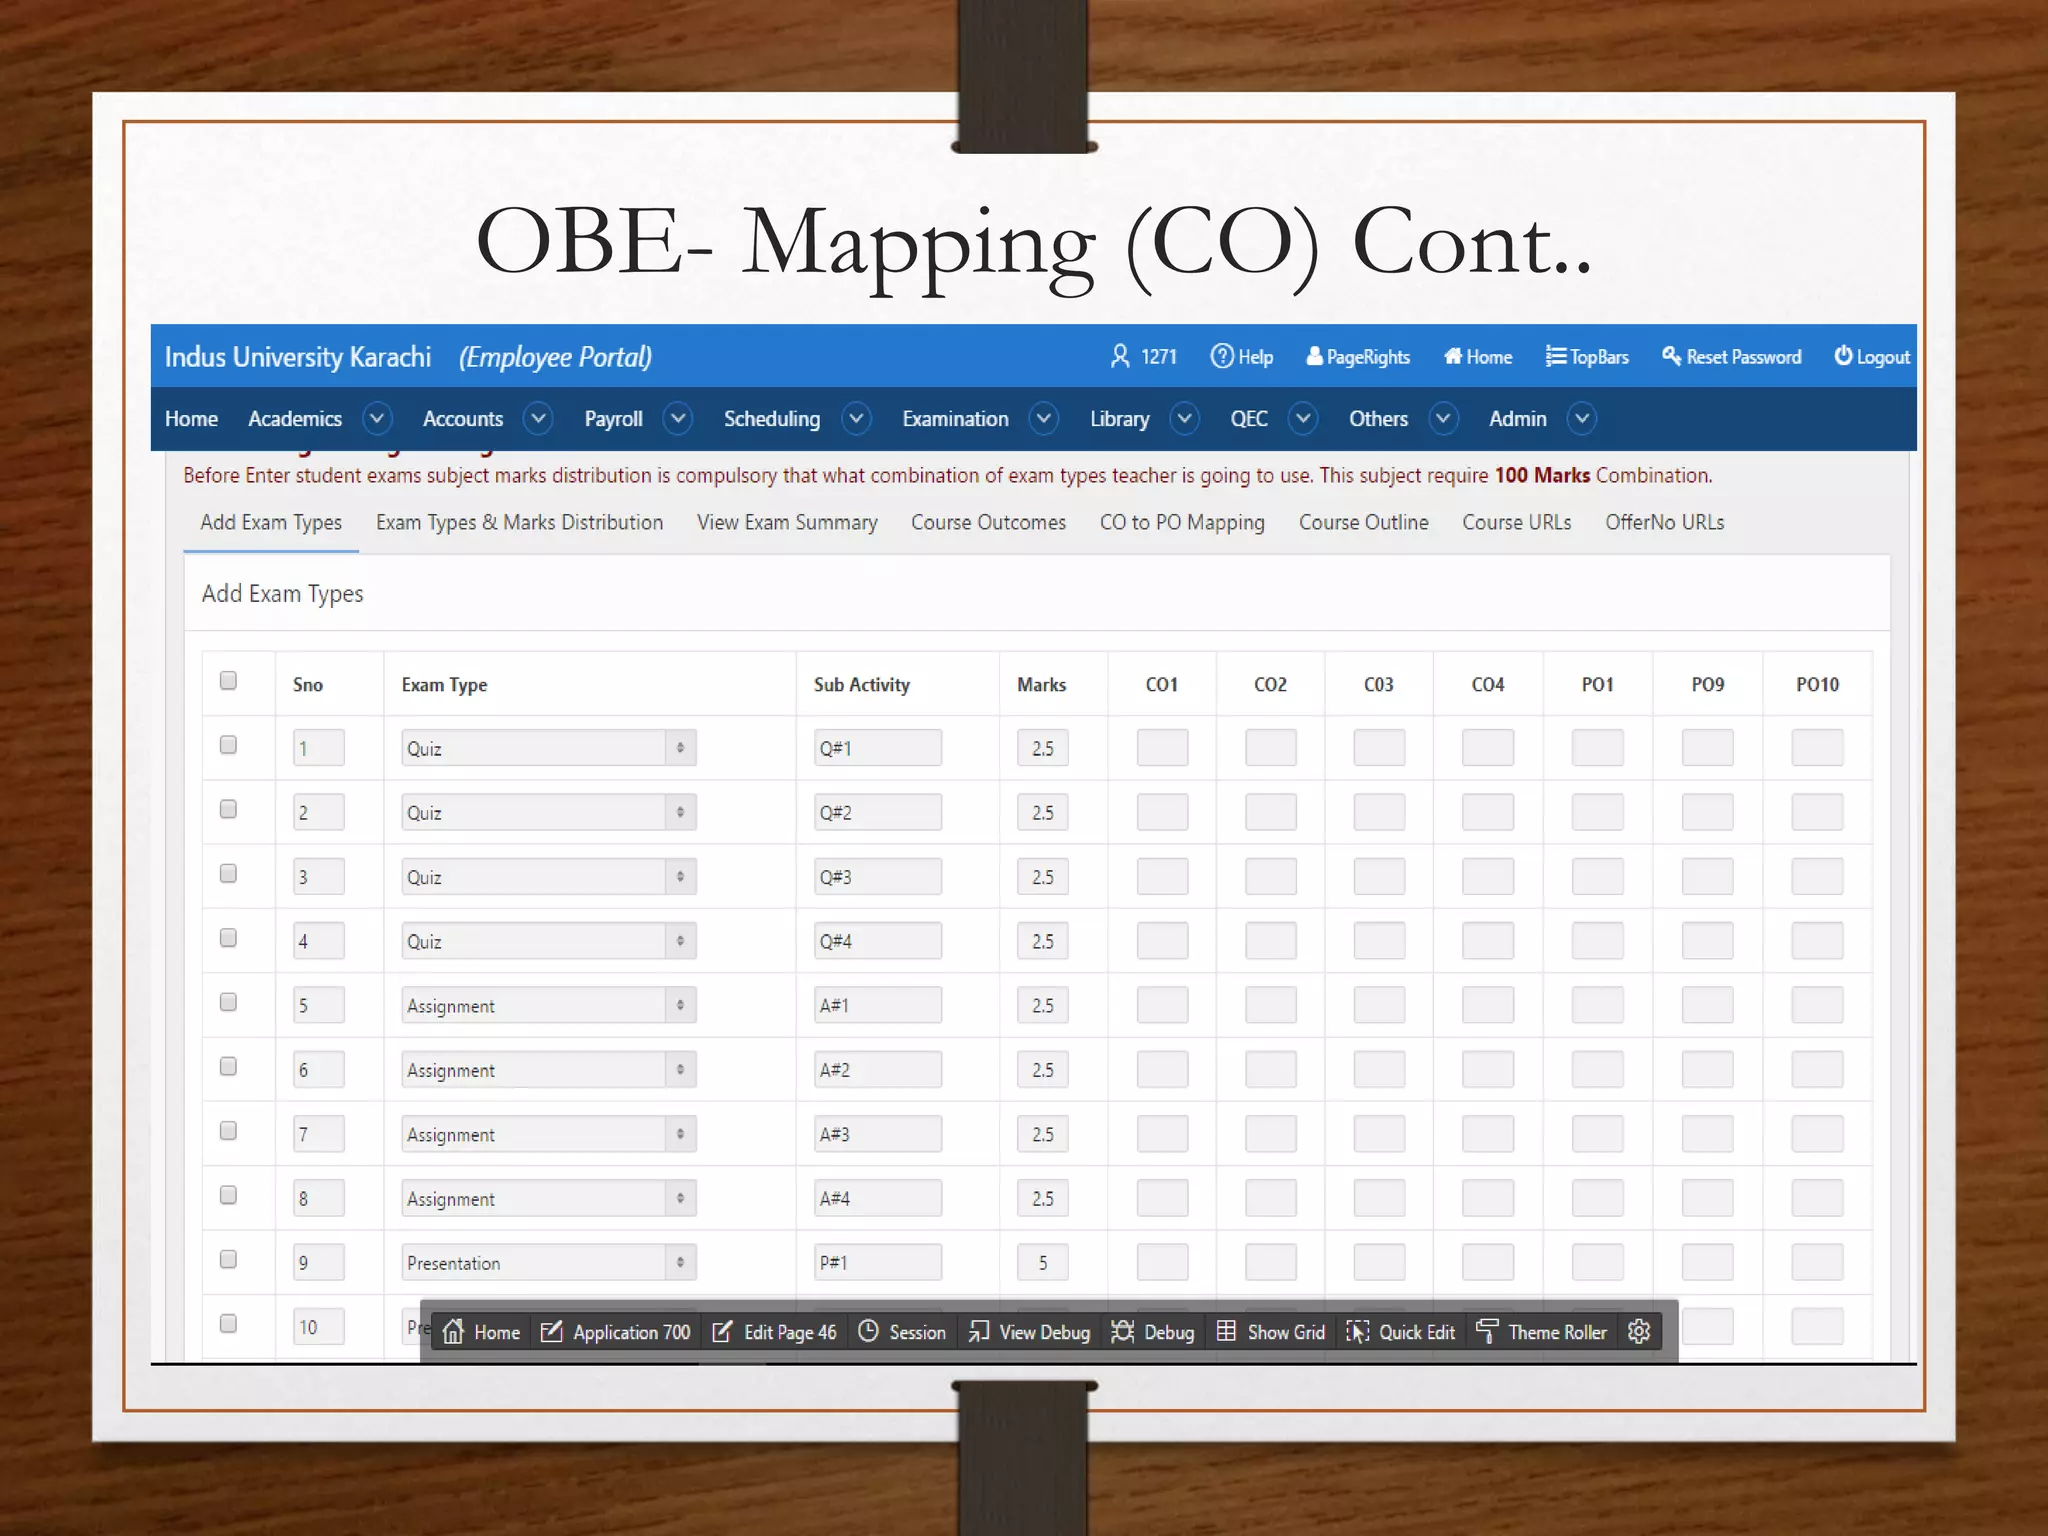Open Exam Type dropdown for row 5 Assignment
Viewport: 2048px width, 1536px height.
[549, 1005]
